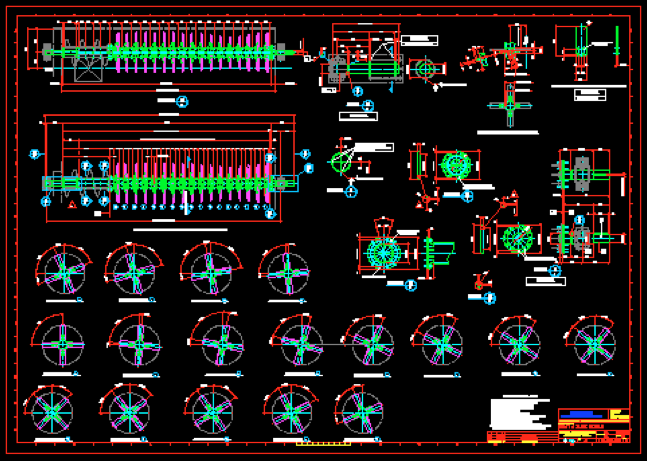The height and width of the screenshot is (461, 647).
Task: Click the blue marker beneath the motor drive detail
Action: pos(368,105)
